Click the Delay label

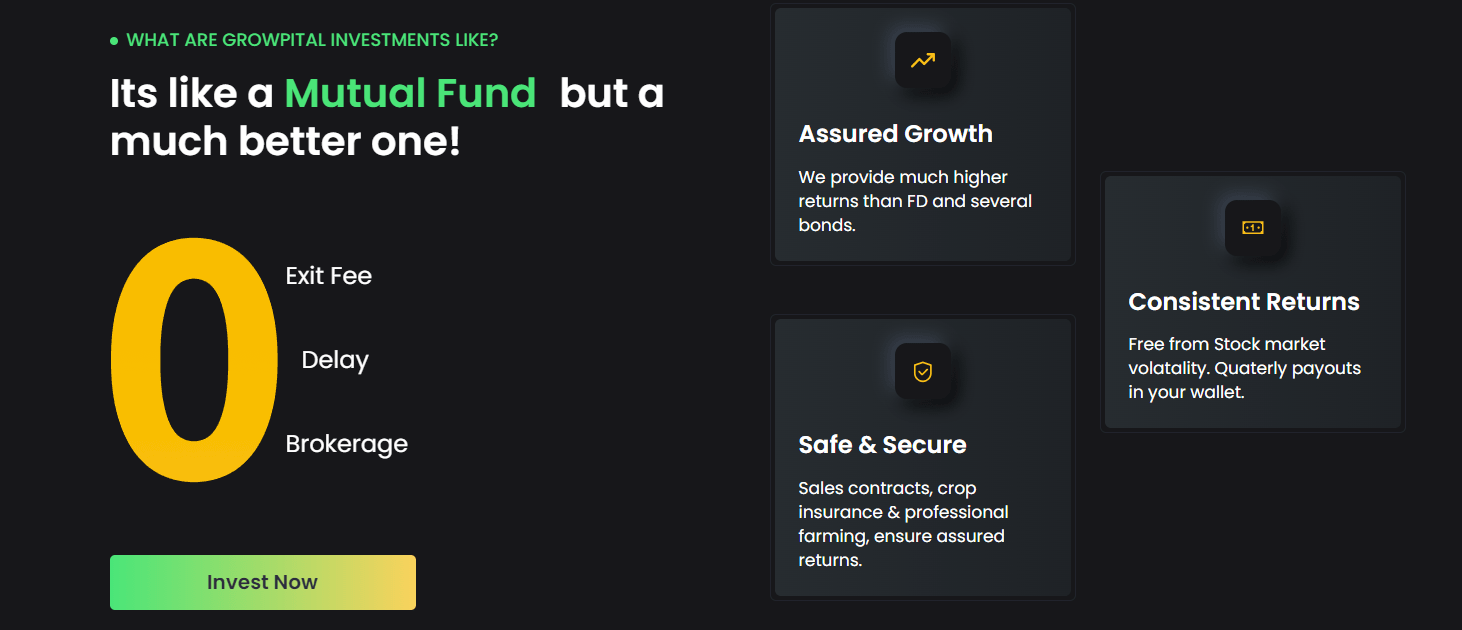coord(335,360)
